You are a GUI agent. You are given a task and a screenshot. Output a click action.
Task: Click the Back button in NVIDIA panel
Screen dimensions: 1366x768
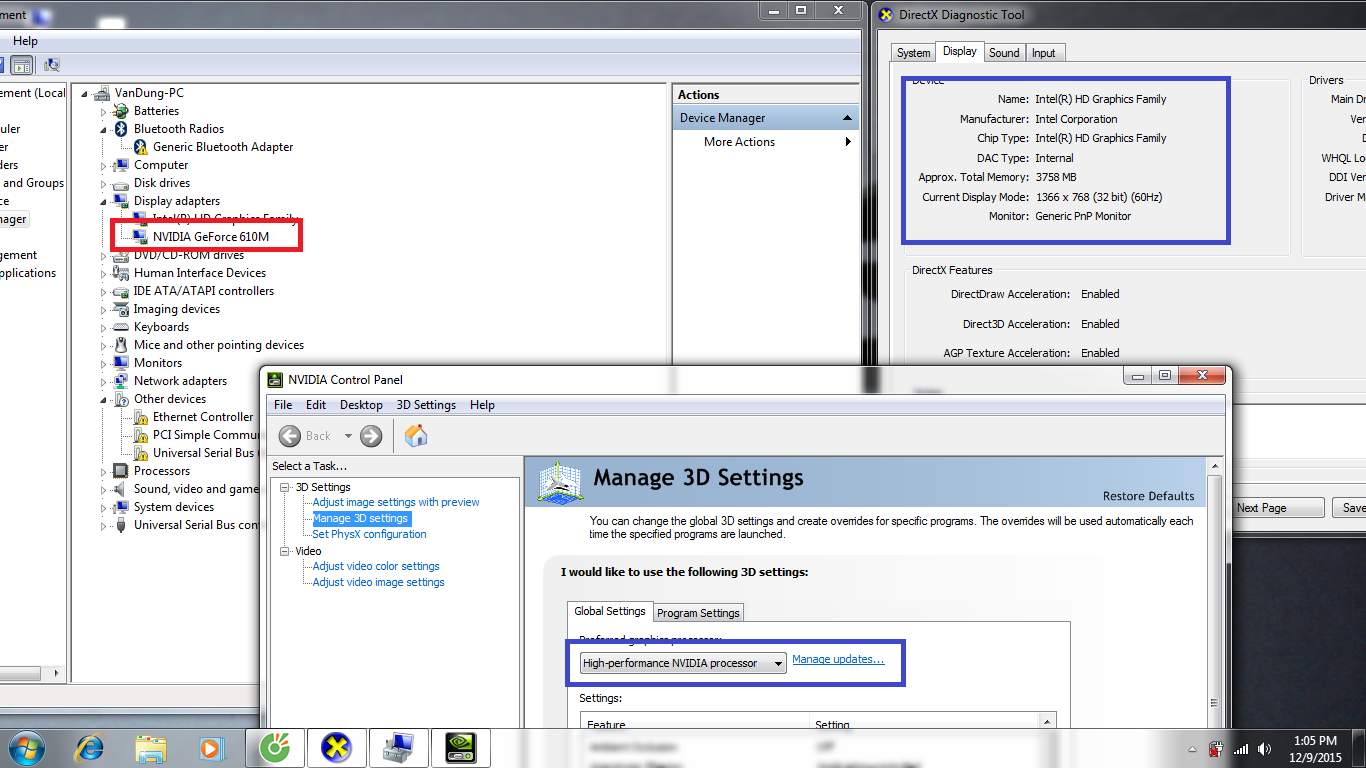pyautogui.click(x=306, y=435)
